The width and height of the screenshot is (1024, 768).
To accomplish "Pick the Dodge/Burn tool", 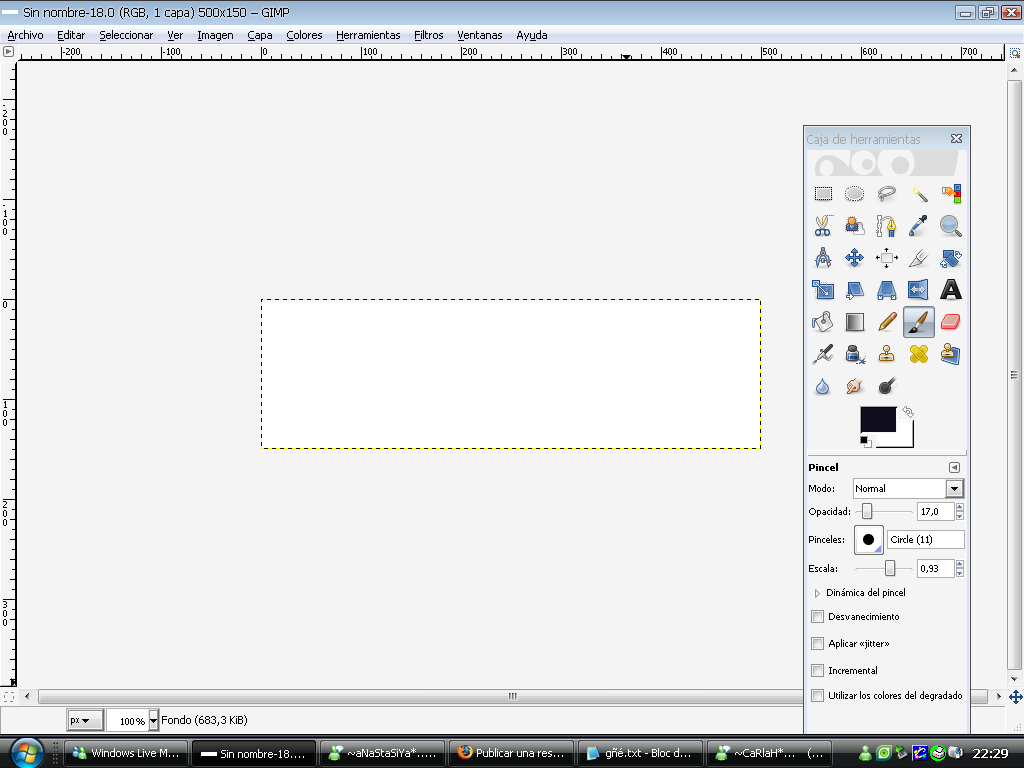I will pyautogui.click(x=886, y=387).
